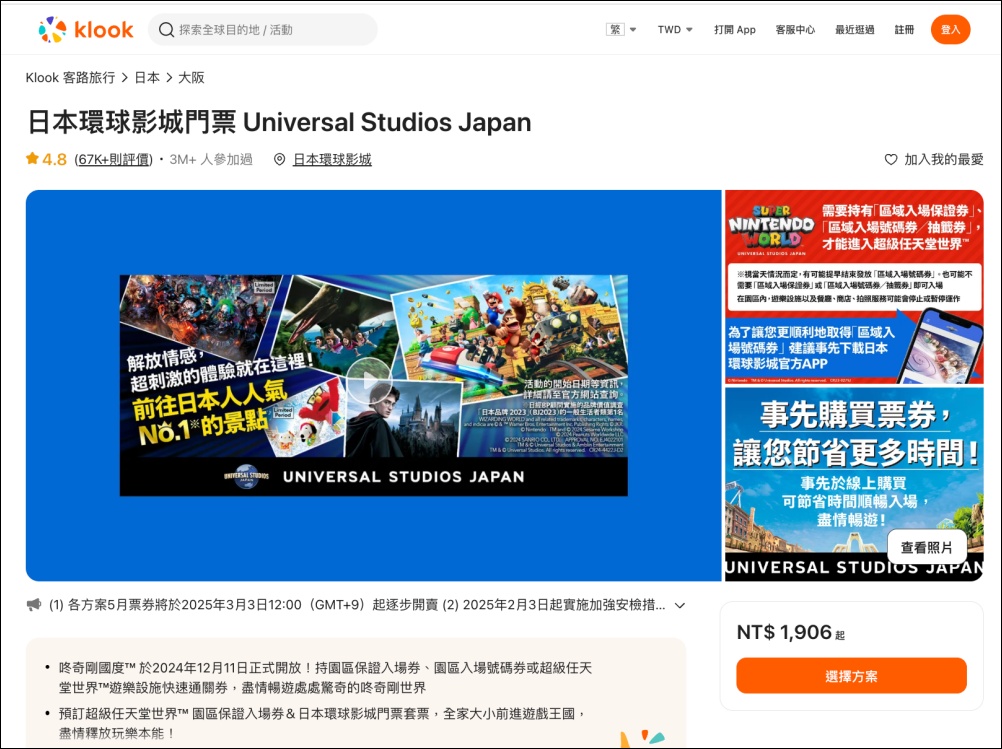This screenshot has width=1002, height=749.
Task: Click the megaphone announcement icon
Action: click(x=34, y=605)
